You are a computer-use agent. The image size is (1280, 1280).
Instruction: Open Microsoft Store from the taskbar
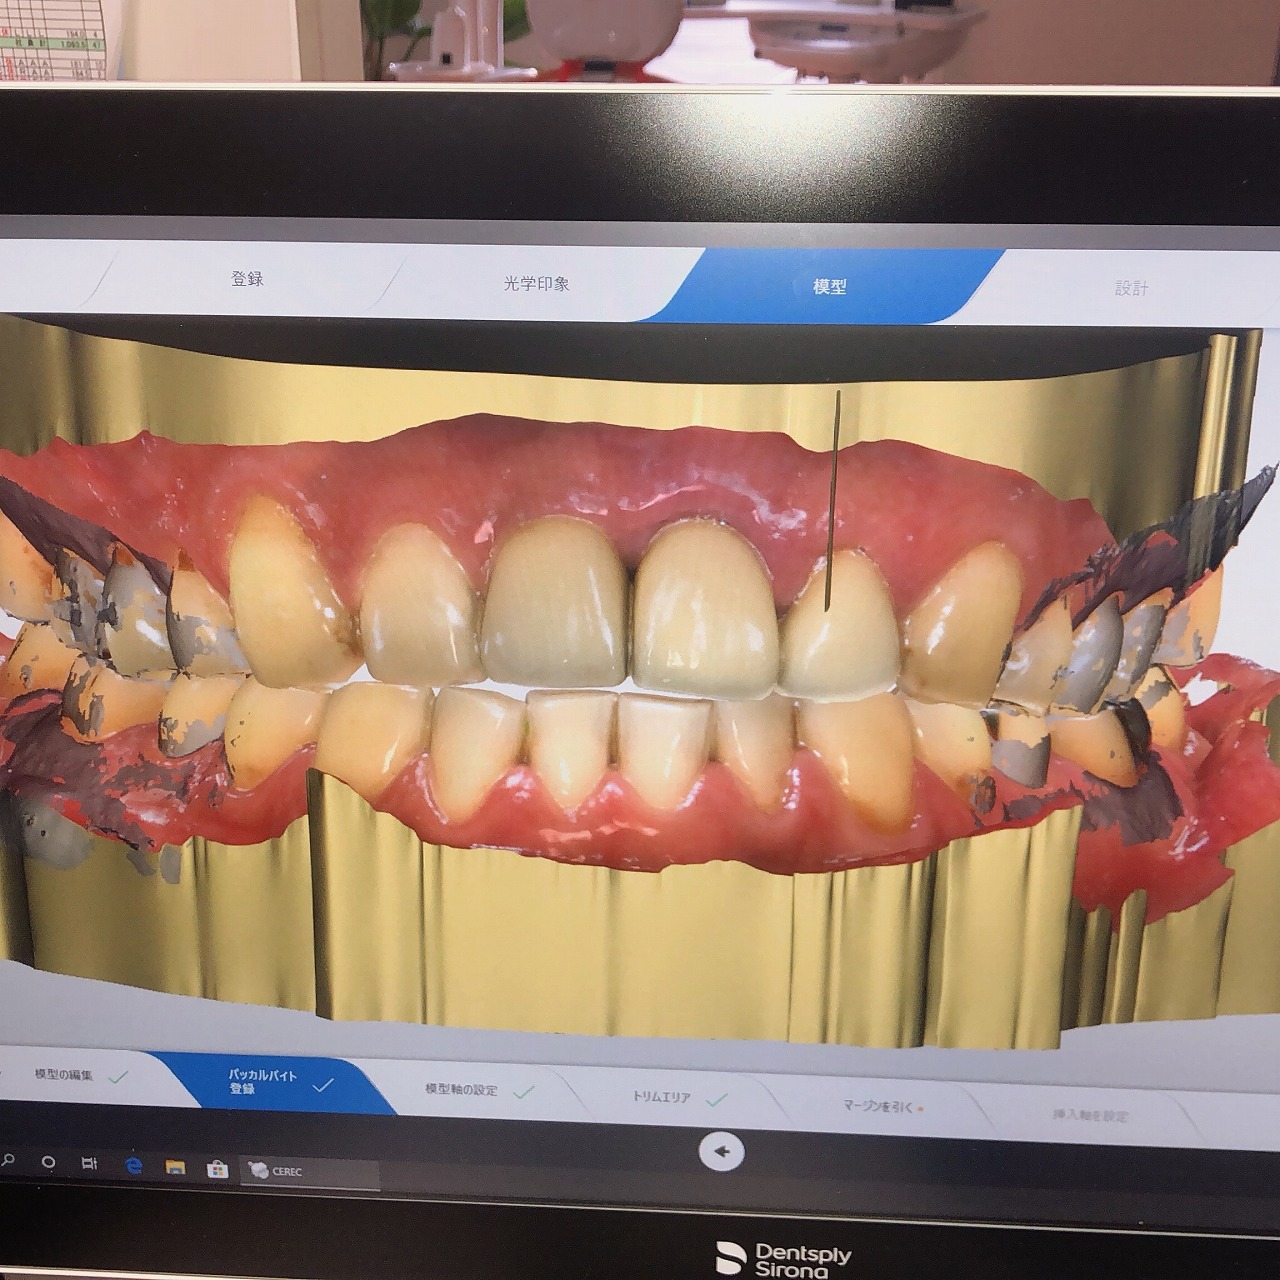coord(216,1169)
